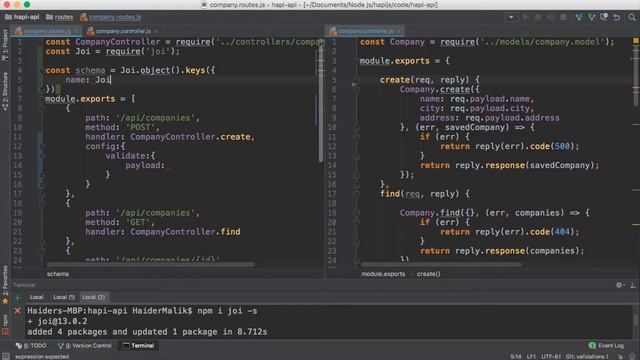Open Git branch validations widget
This screenshot has width=640, height=360.
click(587, 356)
